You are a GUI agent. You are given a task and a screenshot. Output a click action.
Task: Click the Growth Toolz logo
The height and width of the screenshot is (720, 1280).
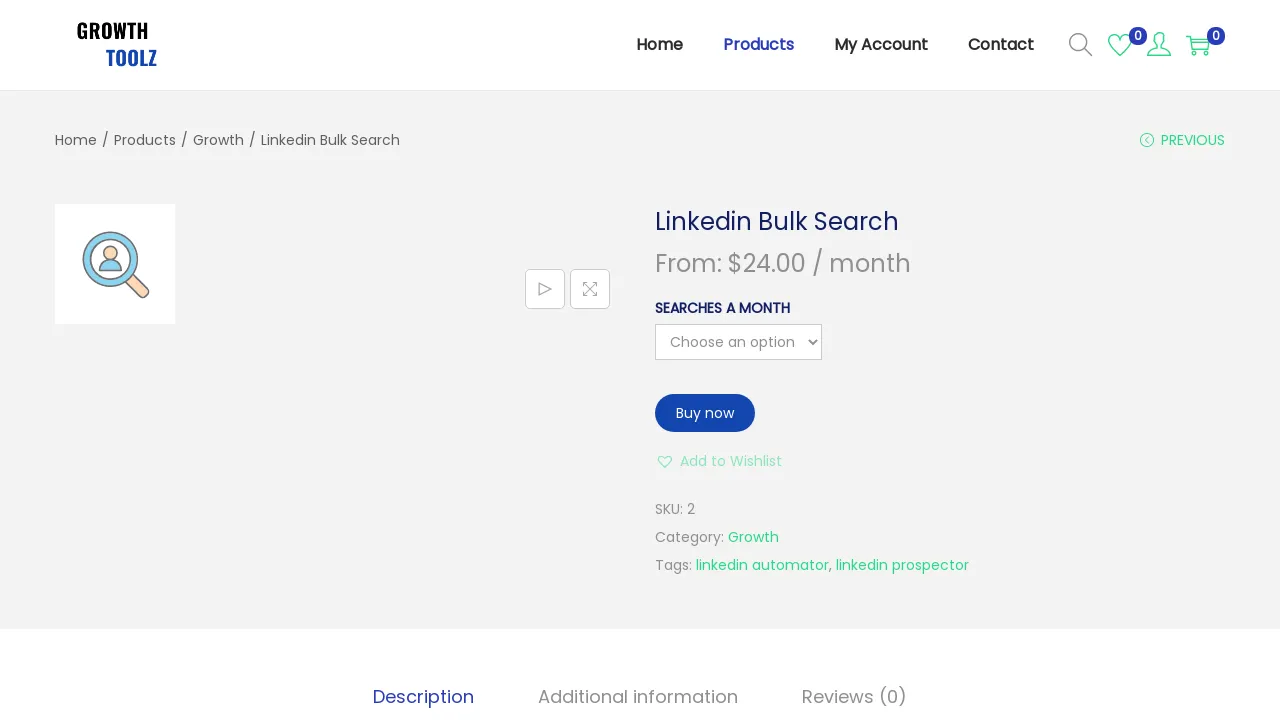point(116,45)
